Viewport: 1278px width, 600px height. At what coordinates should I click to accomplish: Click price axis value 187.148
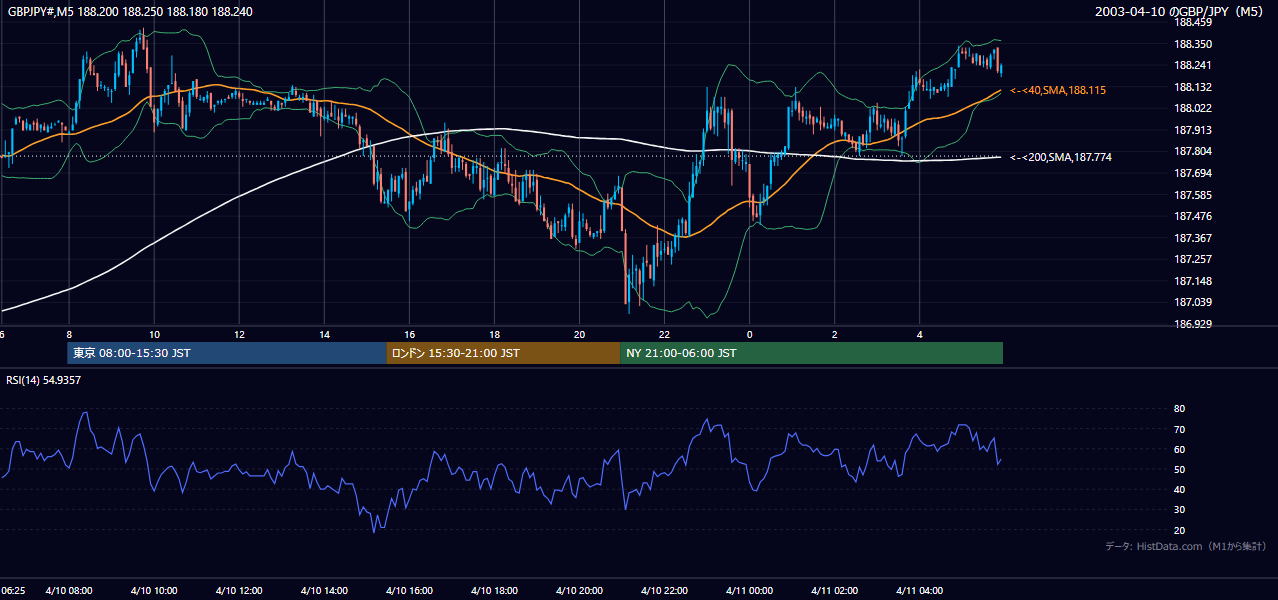1193,281
